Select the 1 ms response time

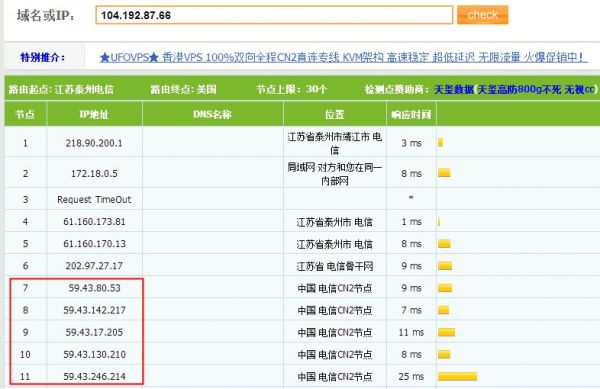pyautogui.click(x=411, y=221)
